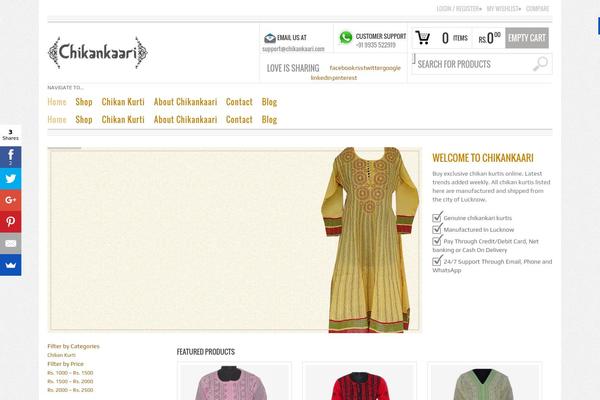The width and height of the screenshot is (600, 400).
Task: Open About Chikankaari in upper nav row
Action: pyautogui.click(x=185, y=102)
